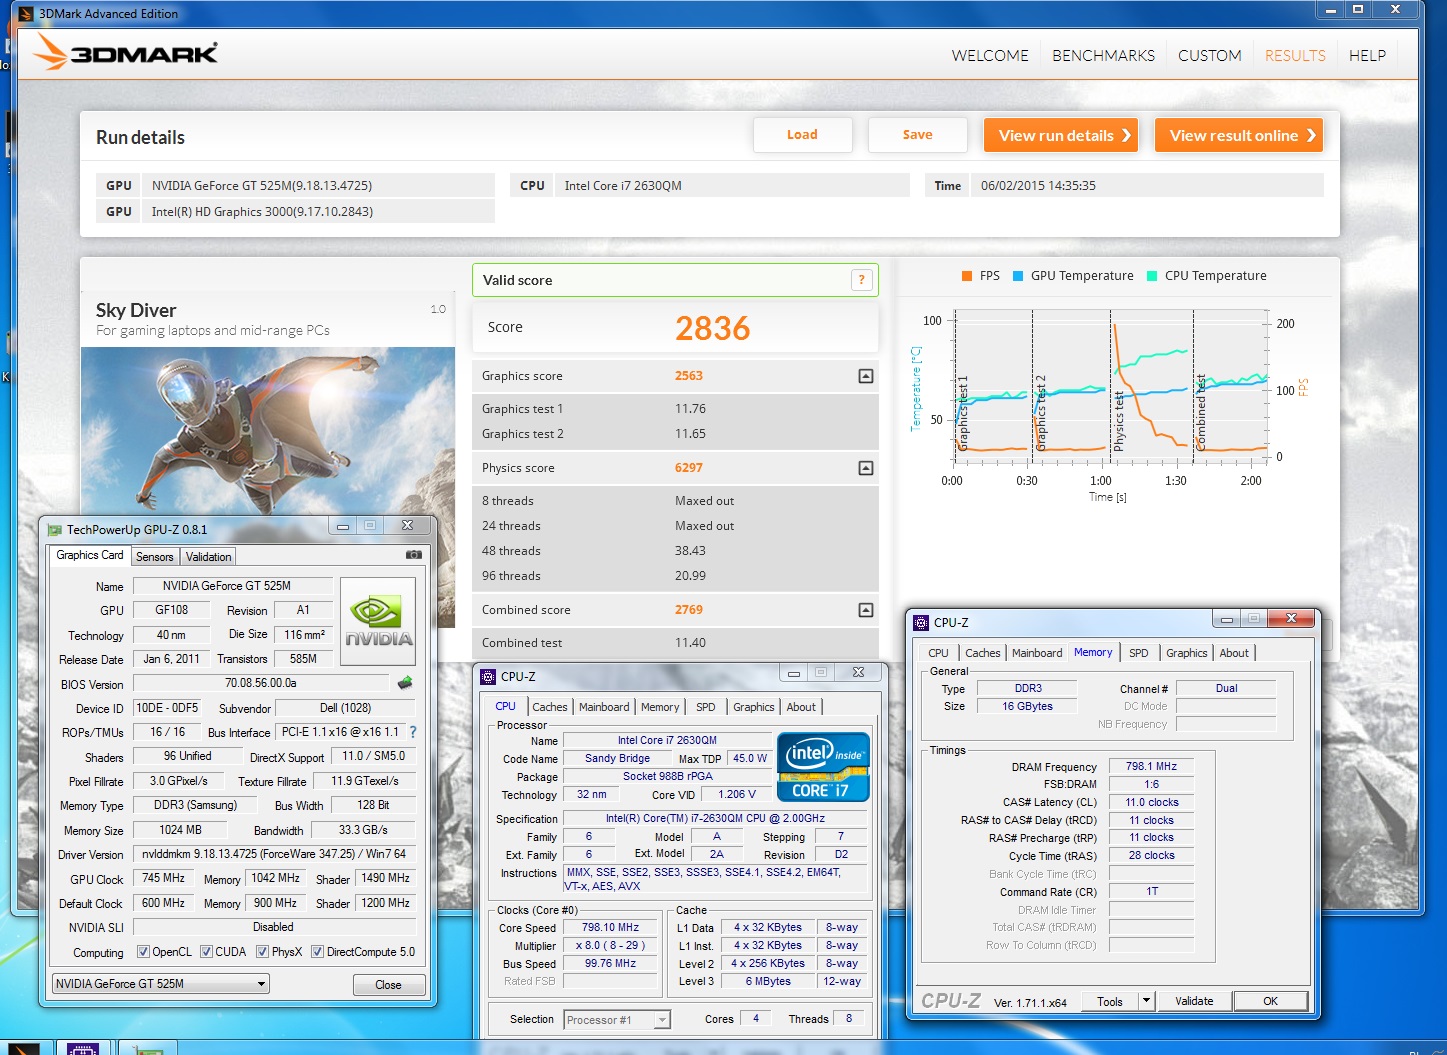Click the Bus Interface question mark

click(x=413, y=732)
